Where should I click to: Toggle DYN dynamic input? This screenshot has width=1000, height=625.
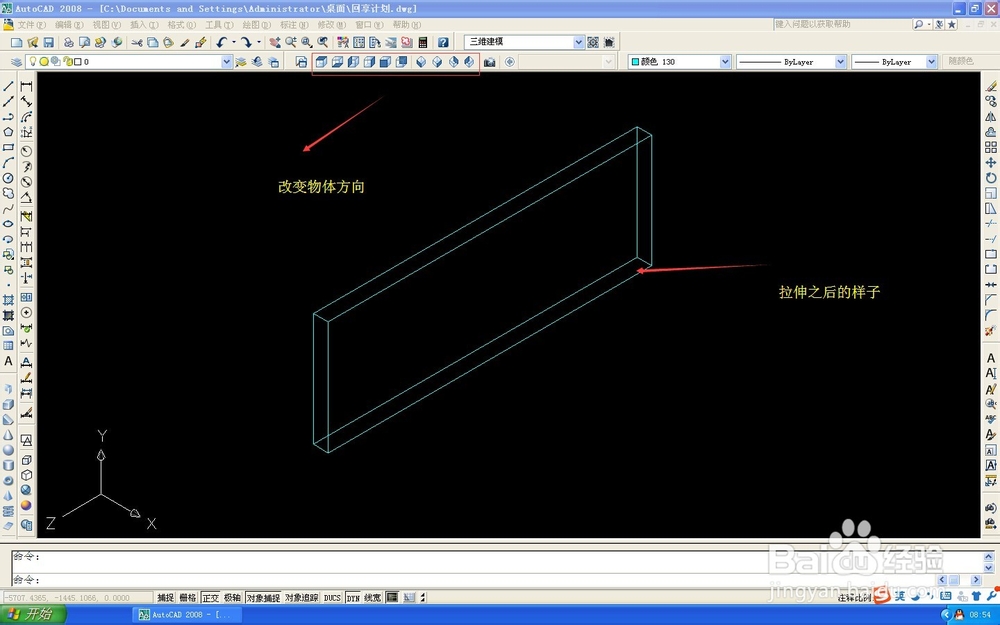[x=353, y=598]
